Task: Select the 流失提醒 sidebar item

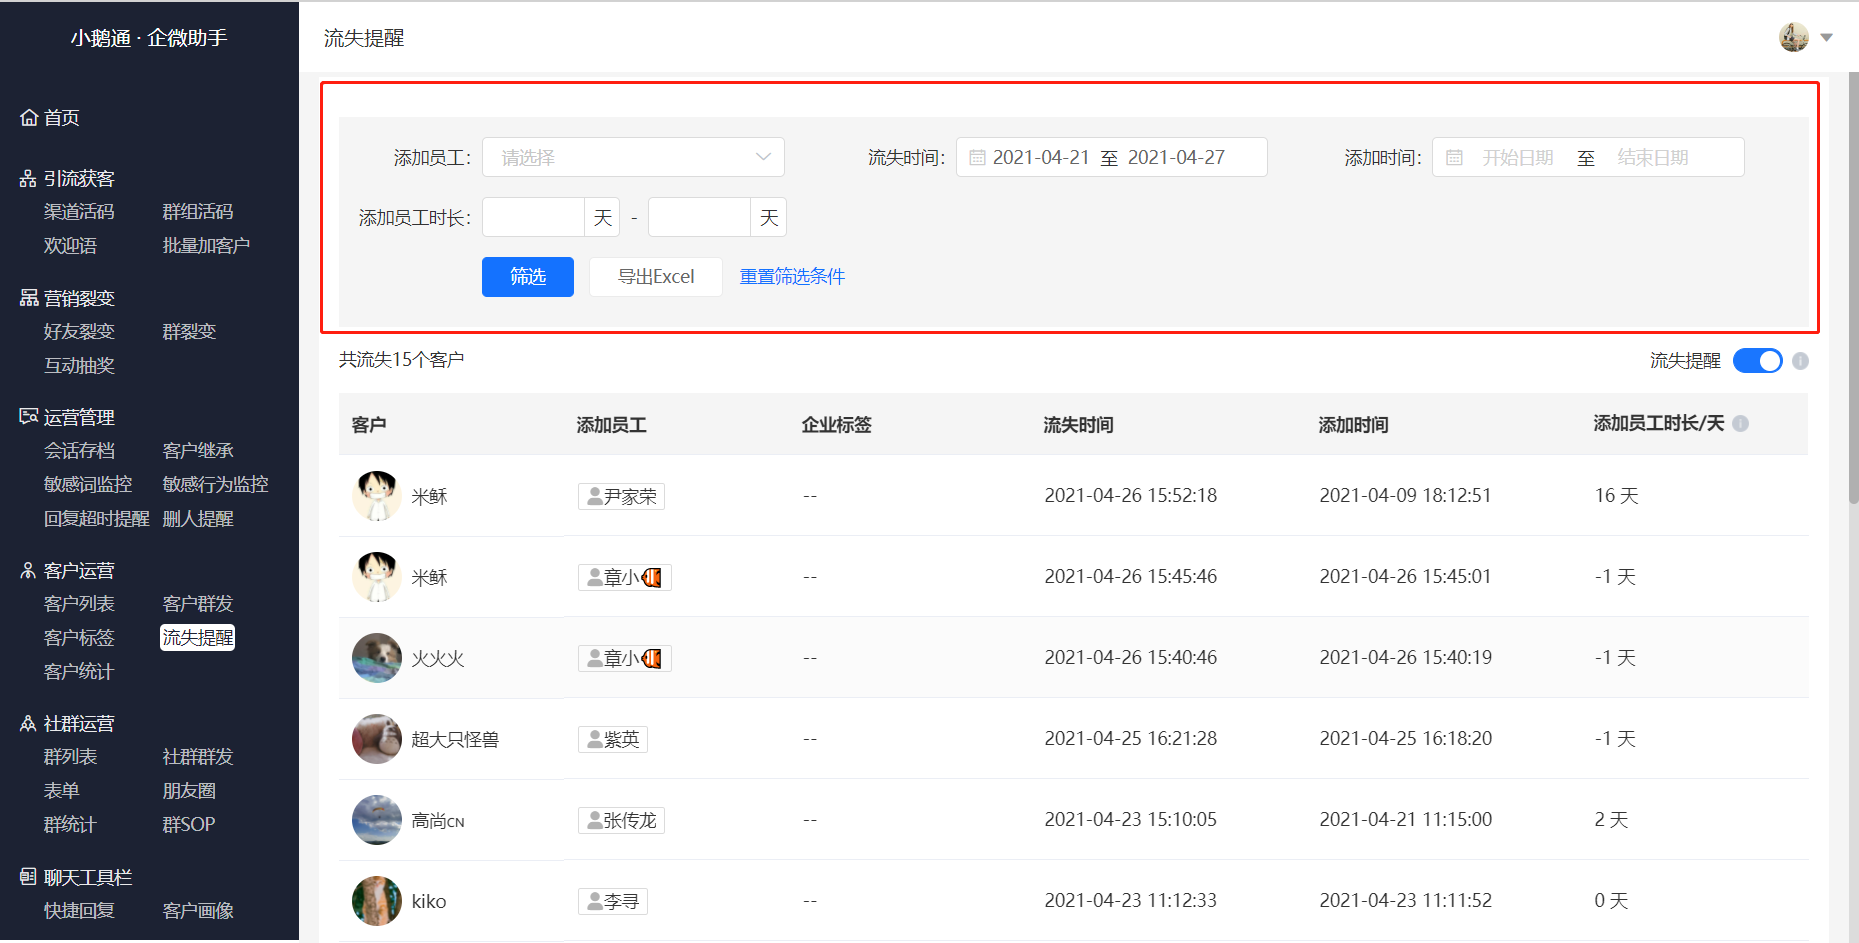Action: pos(197,638)
